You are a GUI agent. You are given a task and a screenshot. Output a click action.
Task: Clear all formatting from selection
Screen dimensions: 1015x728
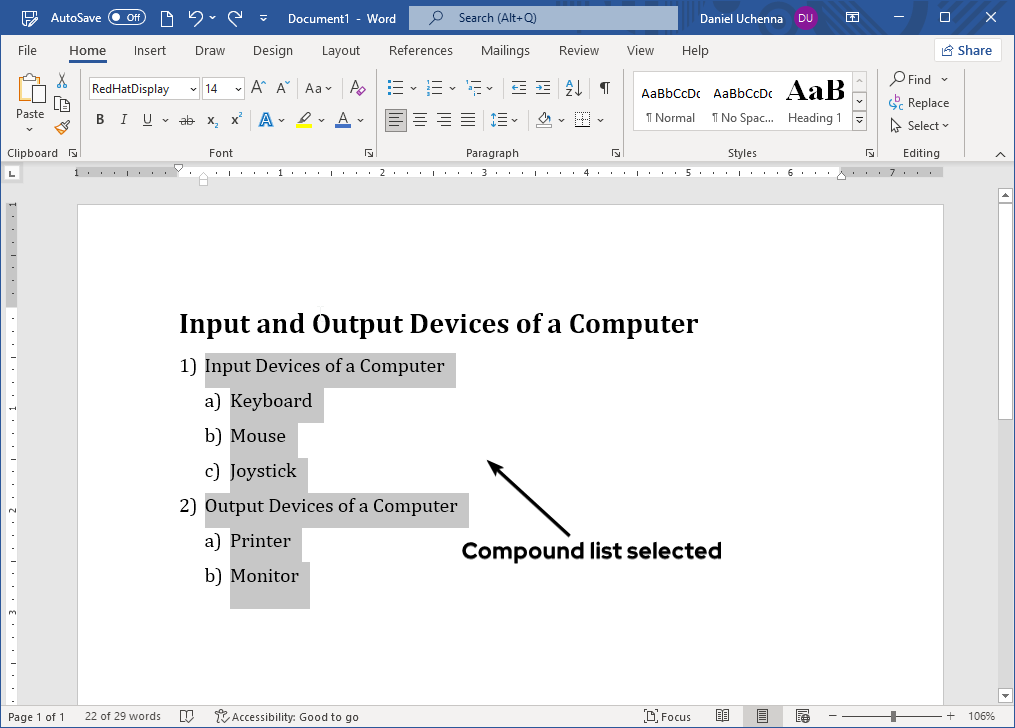point(358,88)
